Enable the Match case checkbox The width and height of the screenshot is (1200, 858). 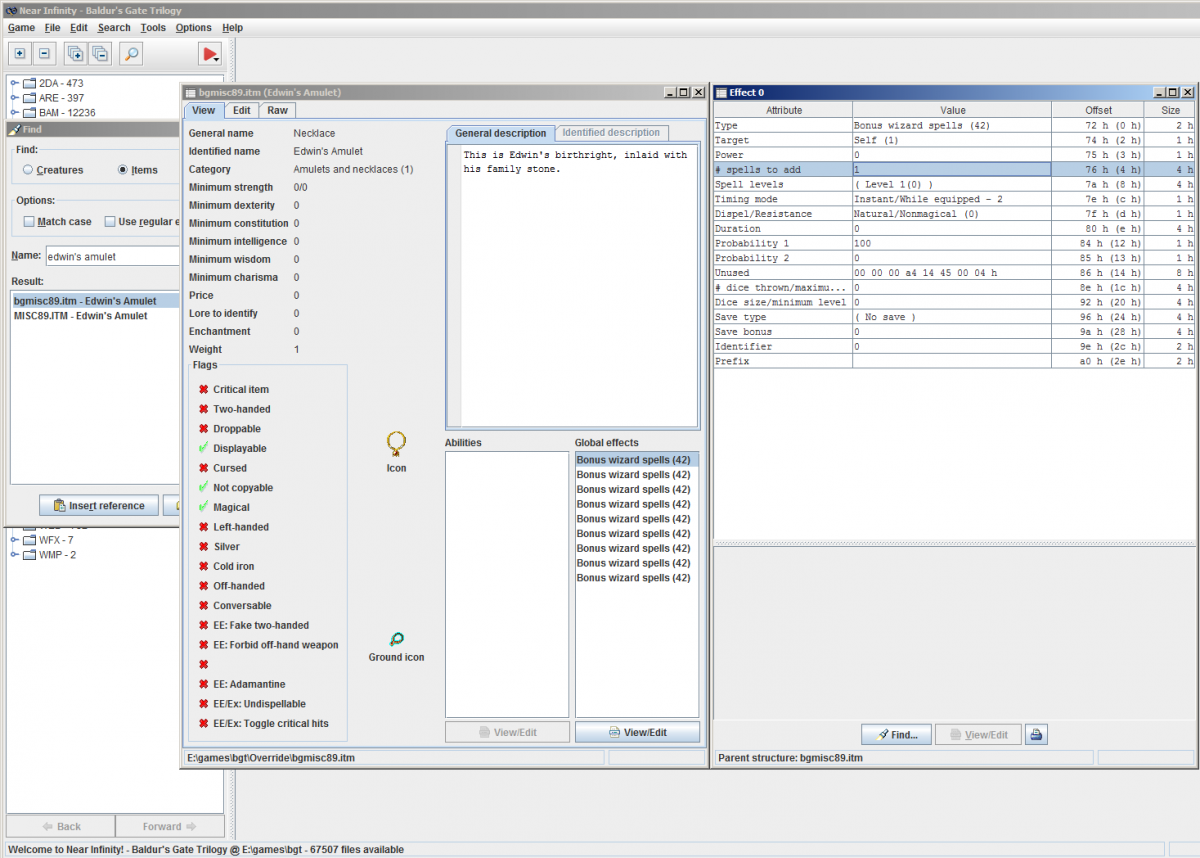[x=29, y=222]
